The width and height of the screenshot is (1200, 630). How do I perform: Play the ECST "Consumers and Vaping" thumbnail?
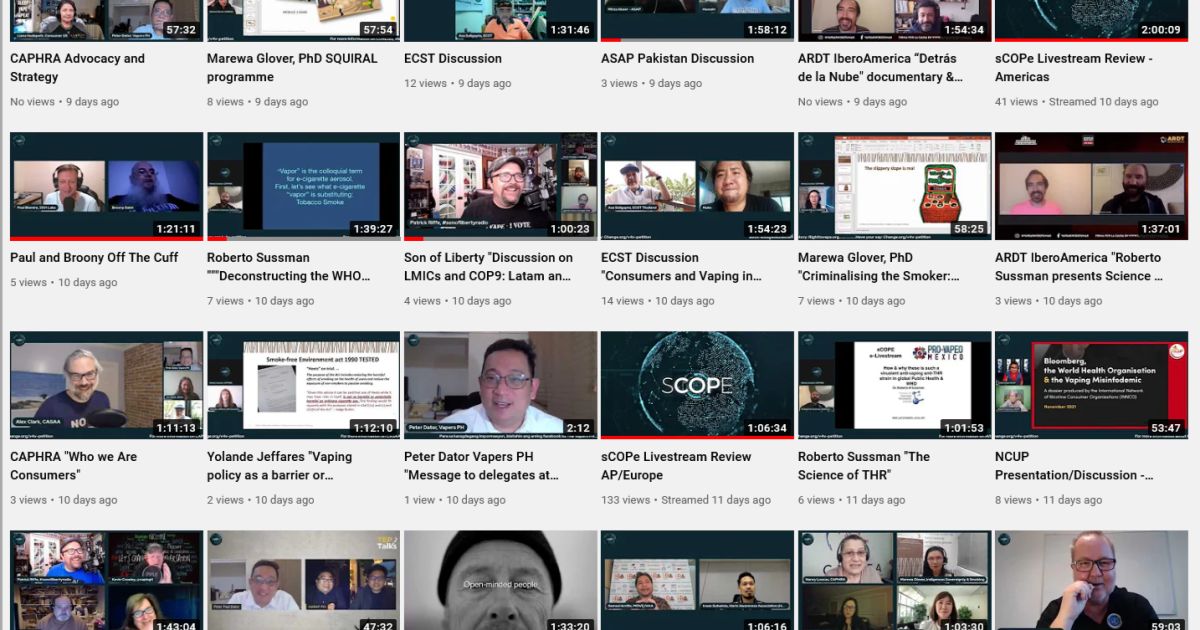pos(697,187)
